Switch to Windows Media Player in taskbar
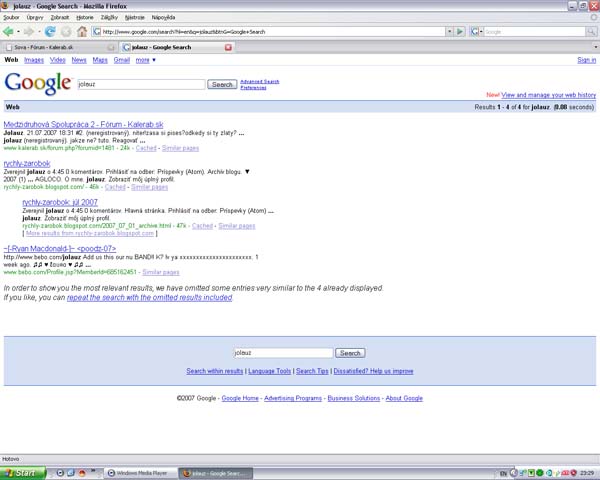Screen dimensions: 600x480 click(141, 473)
